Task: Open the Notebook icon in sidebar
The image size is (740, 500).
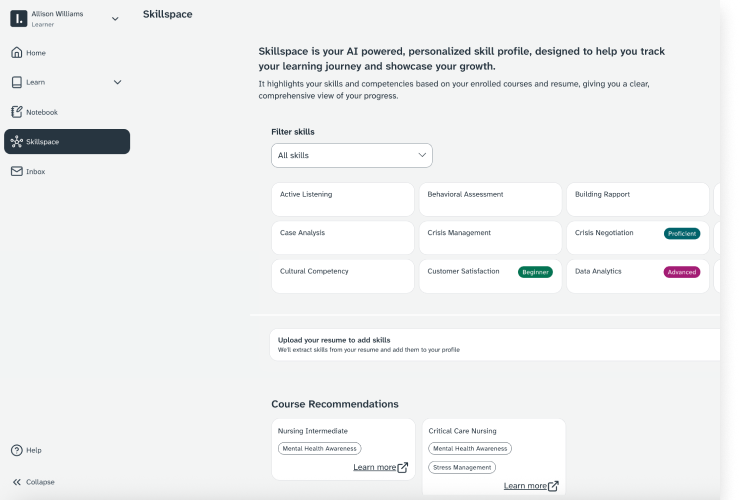Action: [x=17, y=112]
